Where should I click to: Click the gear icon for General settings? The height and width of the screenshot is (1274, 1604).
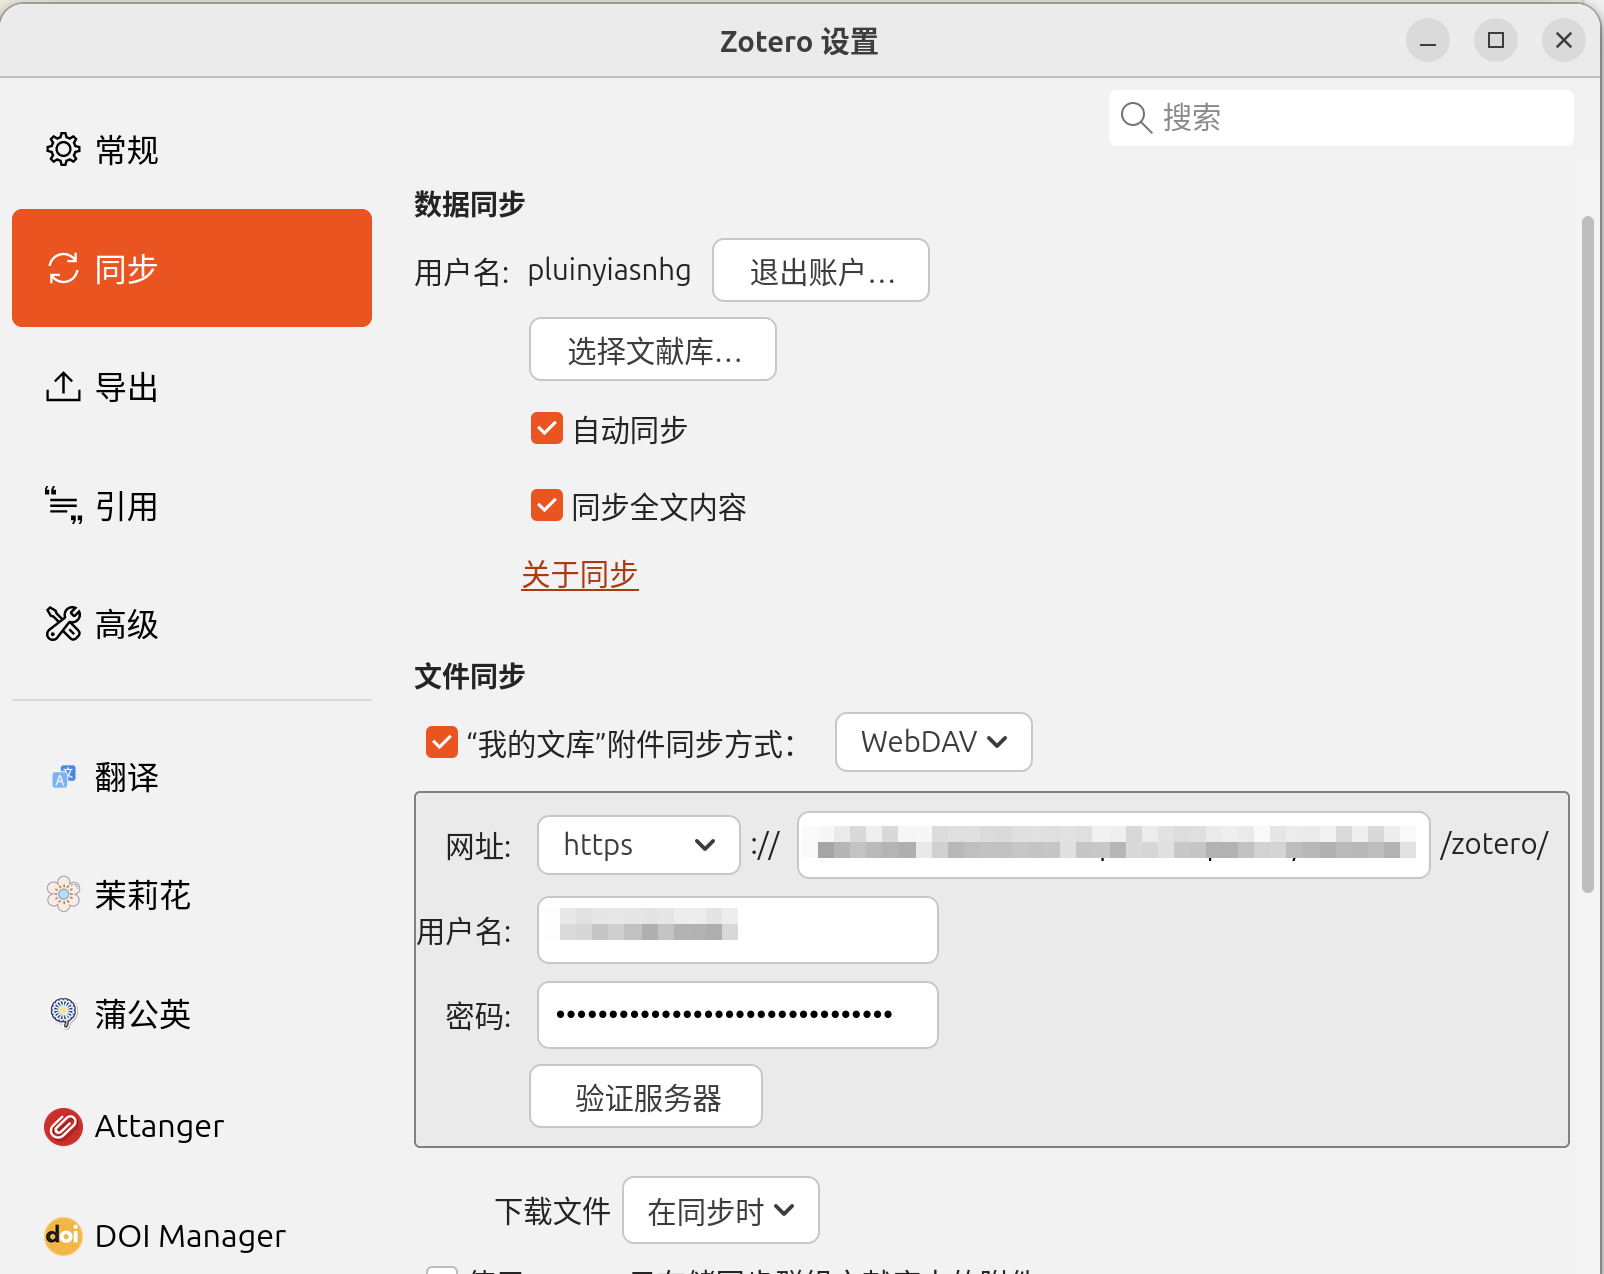(x=63, y=150)
